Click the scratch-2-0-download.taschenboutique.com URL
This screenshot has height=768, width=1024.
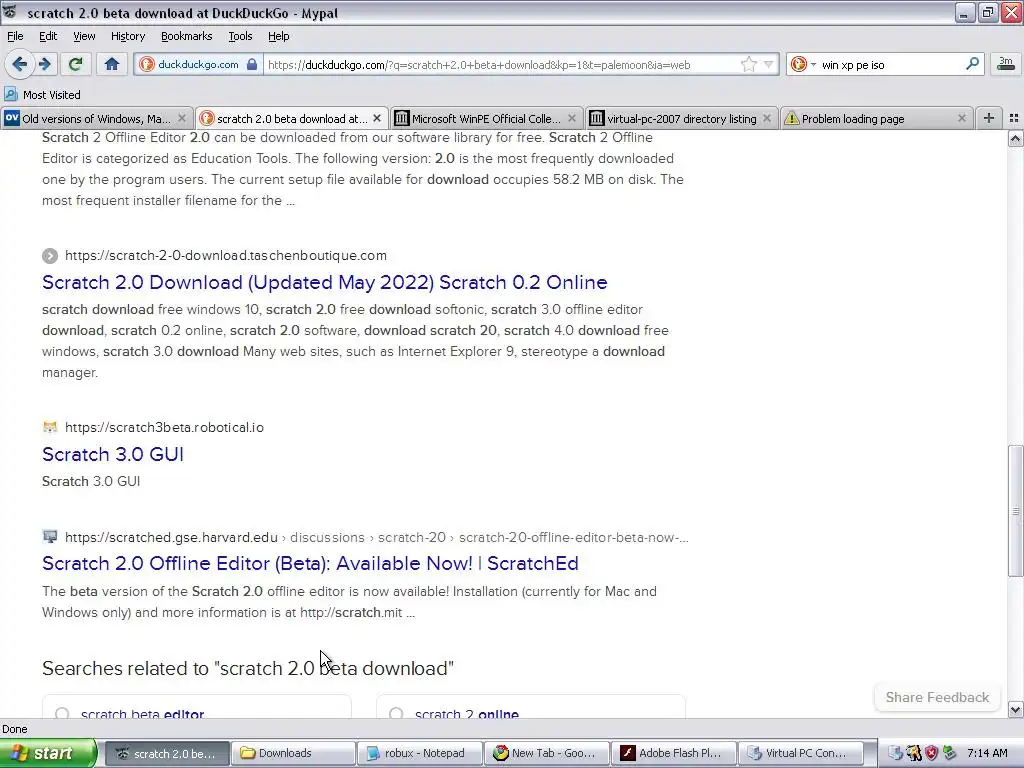click(x=225, y=255)
